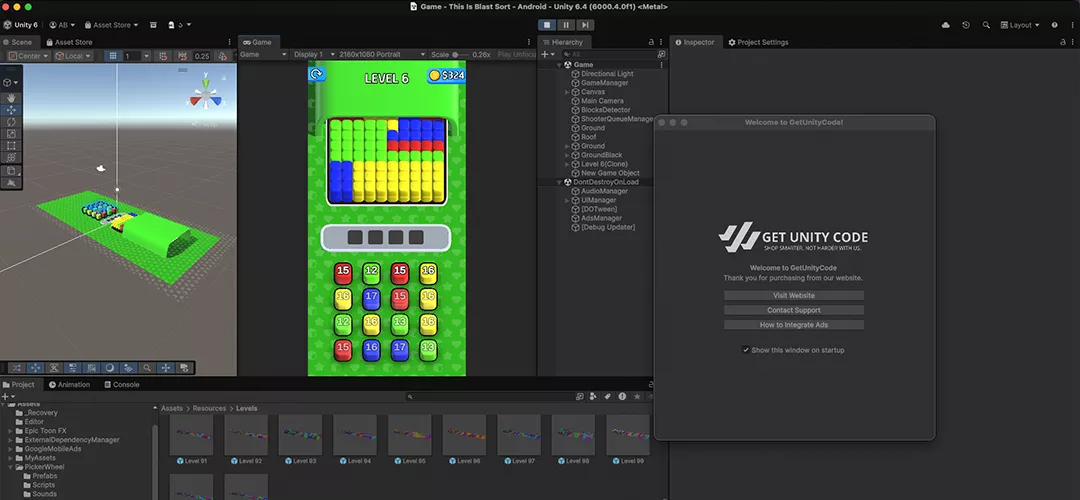The width and height of the screenshot is (1080, 500).
Task: Click the Step frame button
Action: pos(585,25)
